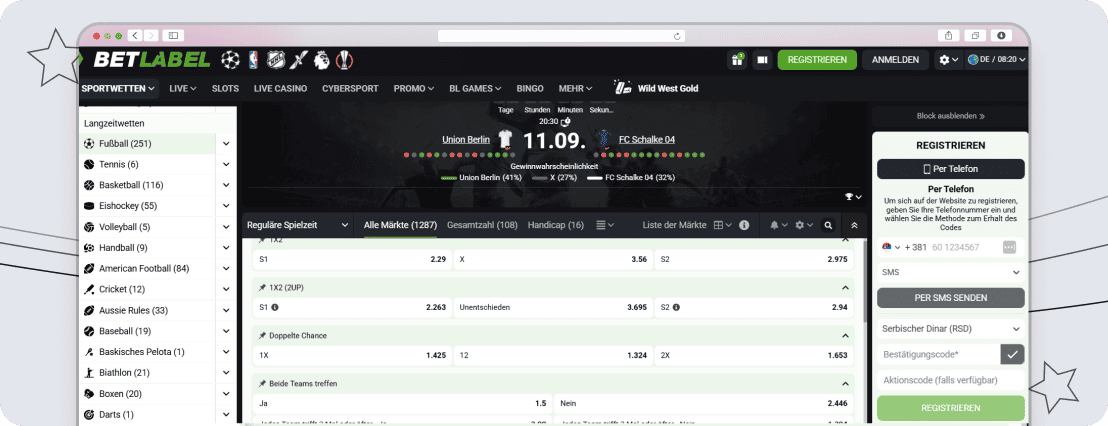Click the Tennis sport icon
This screenshot has width=1108, height=426.
pyautogui.click(x=89, y=165)
